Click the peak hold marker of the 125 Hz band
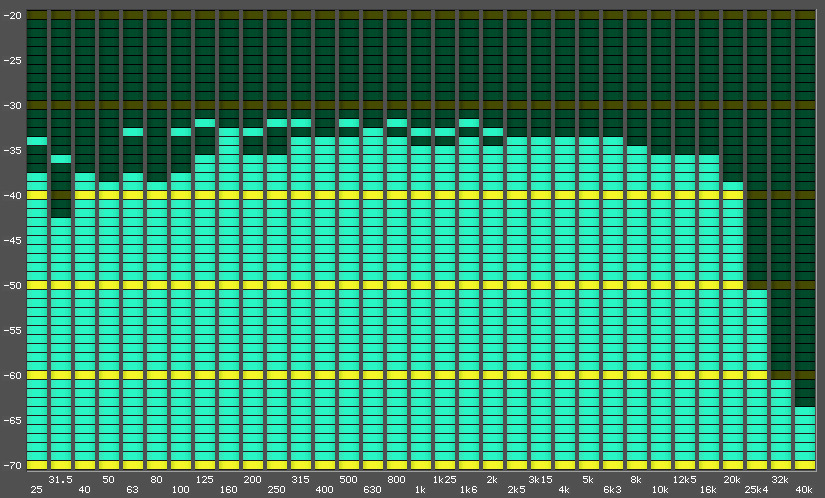The height and width of the screenshot is (498, 825). coord(205,123)
